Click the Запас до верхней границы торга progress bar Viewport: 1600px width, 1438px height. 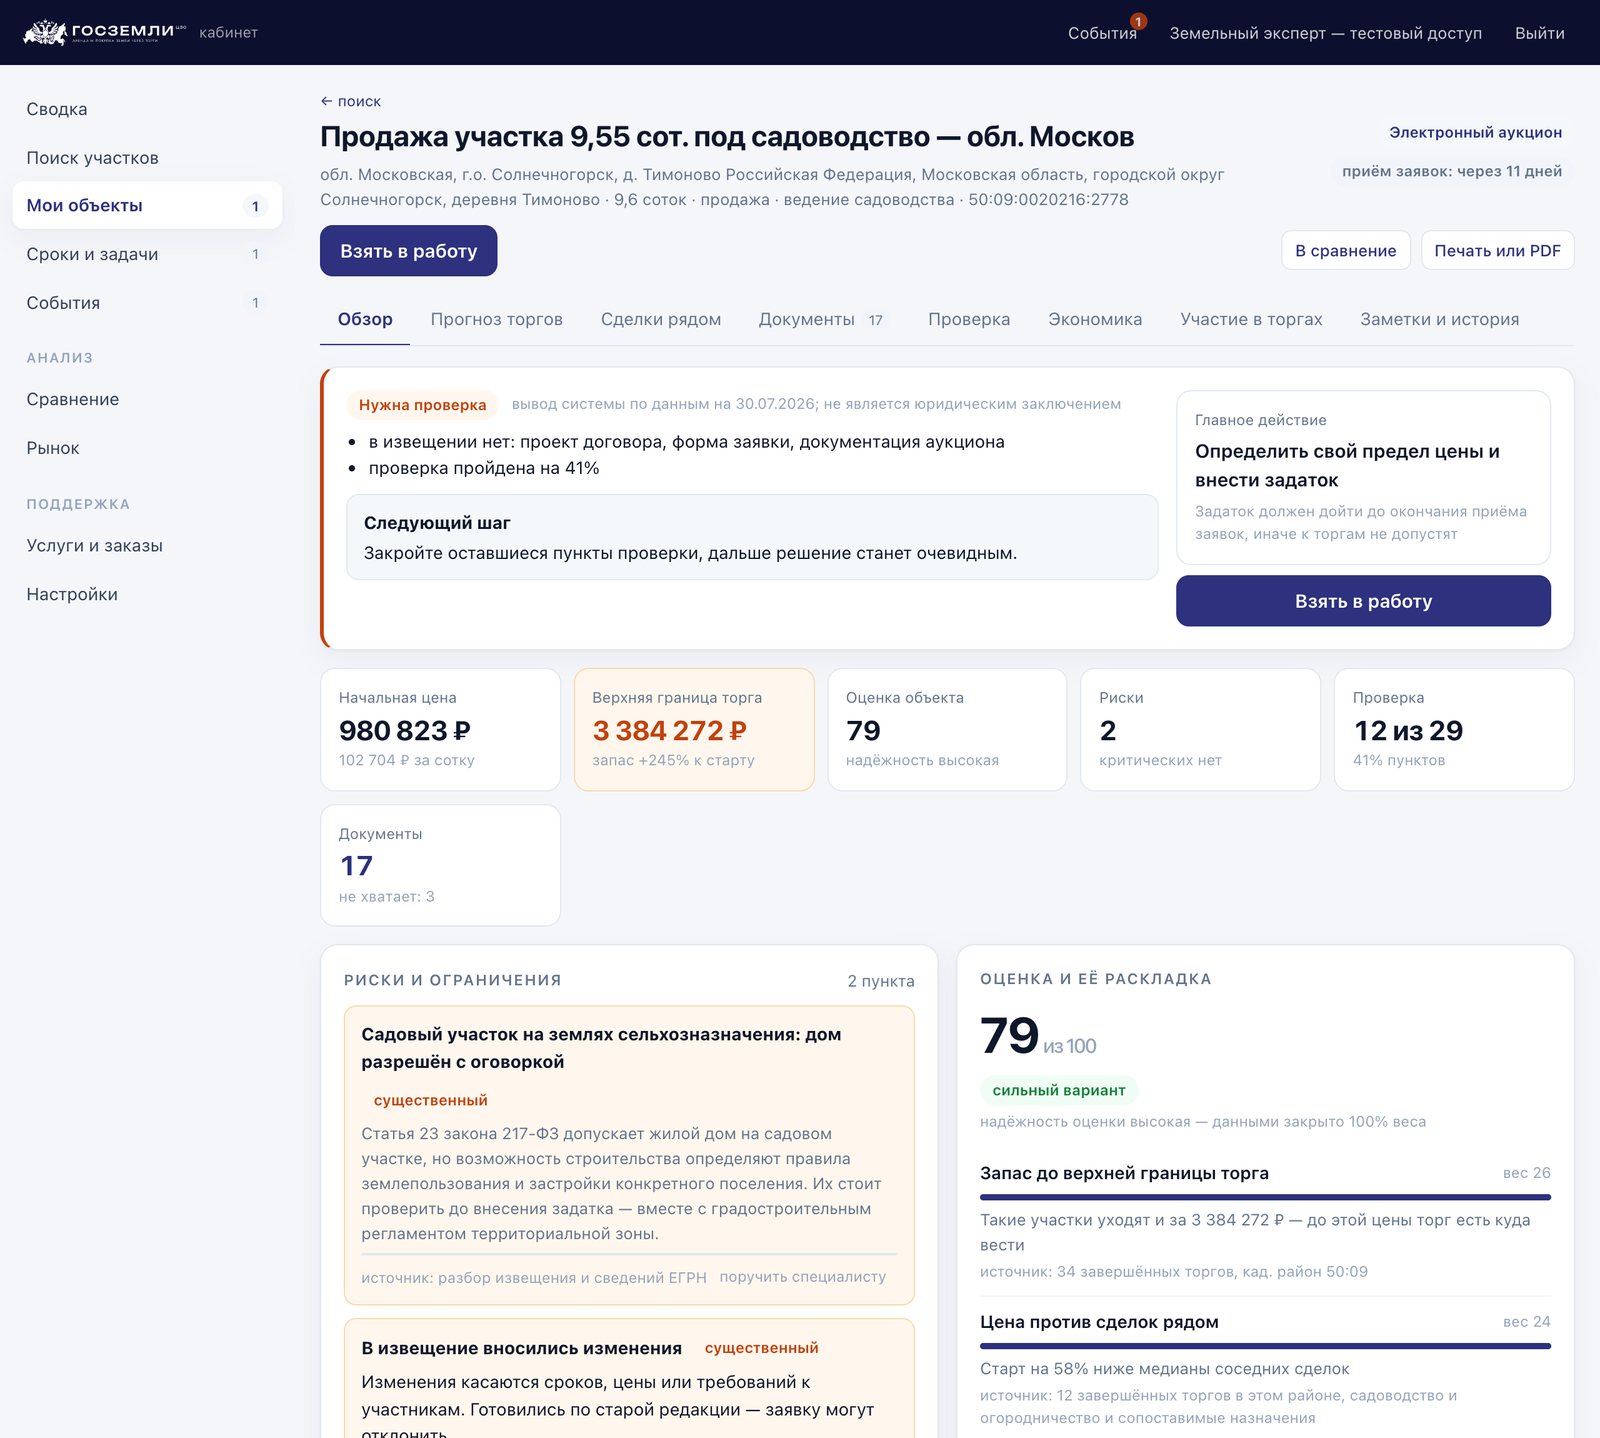pyautogui.click(x=1265, y=1197)
